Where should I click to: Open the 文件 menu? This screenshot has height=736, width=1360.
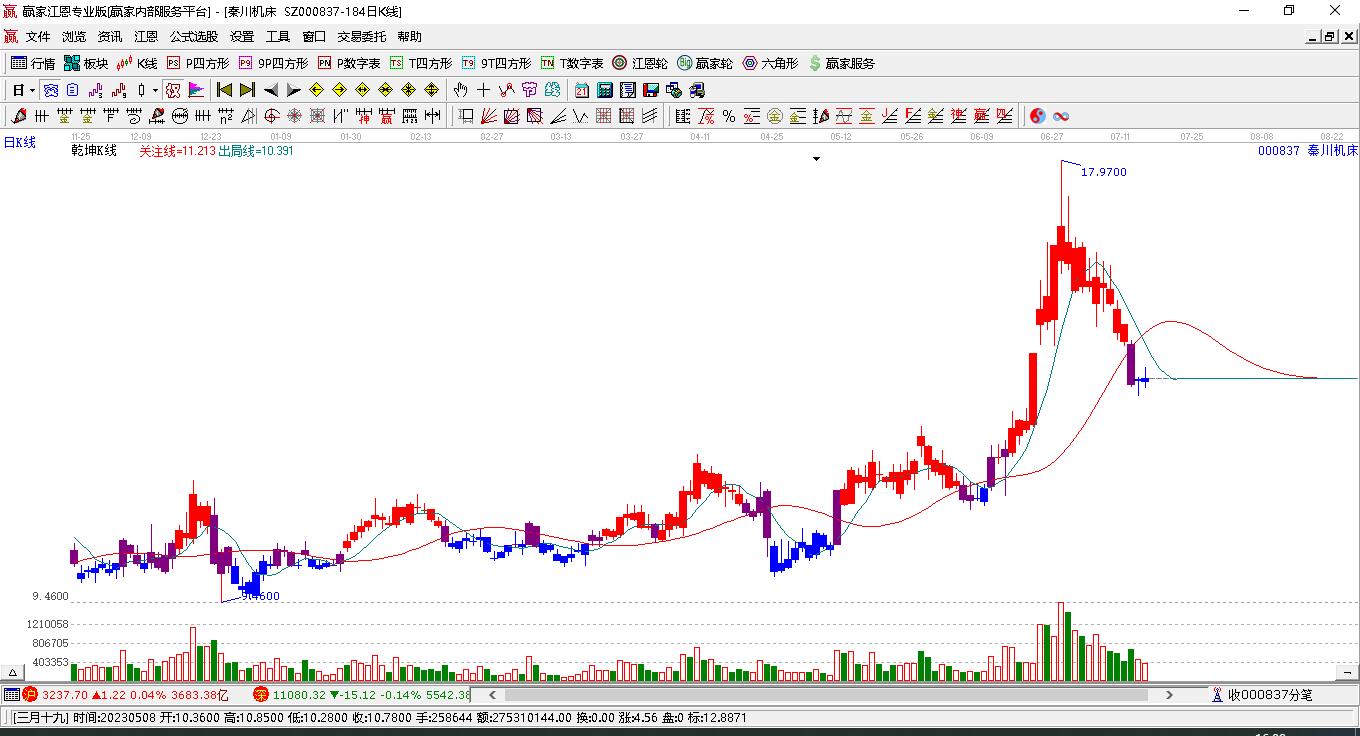tap(38, 37)
